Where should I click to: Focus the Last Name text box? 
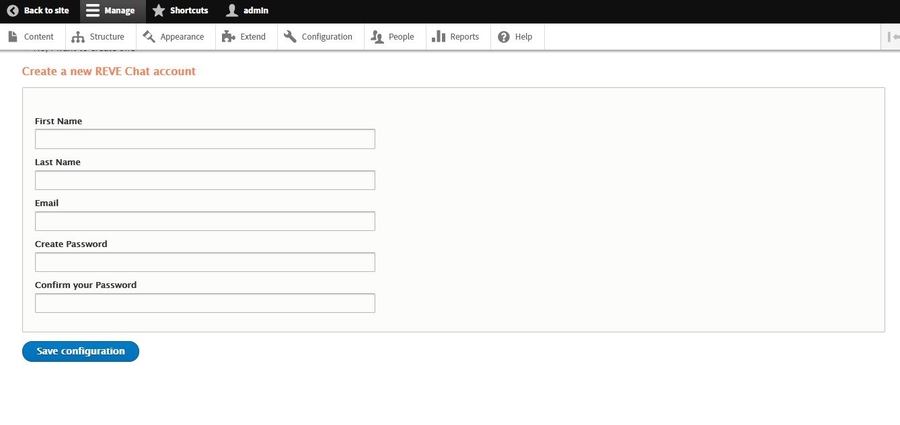tap(205, 180)
